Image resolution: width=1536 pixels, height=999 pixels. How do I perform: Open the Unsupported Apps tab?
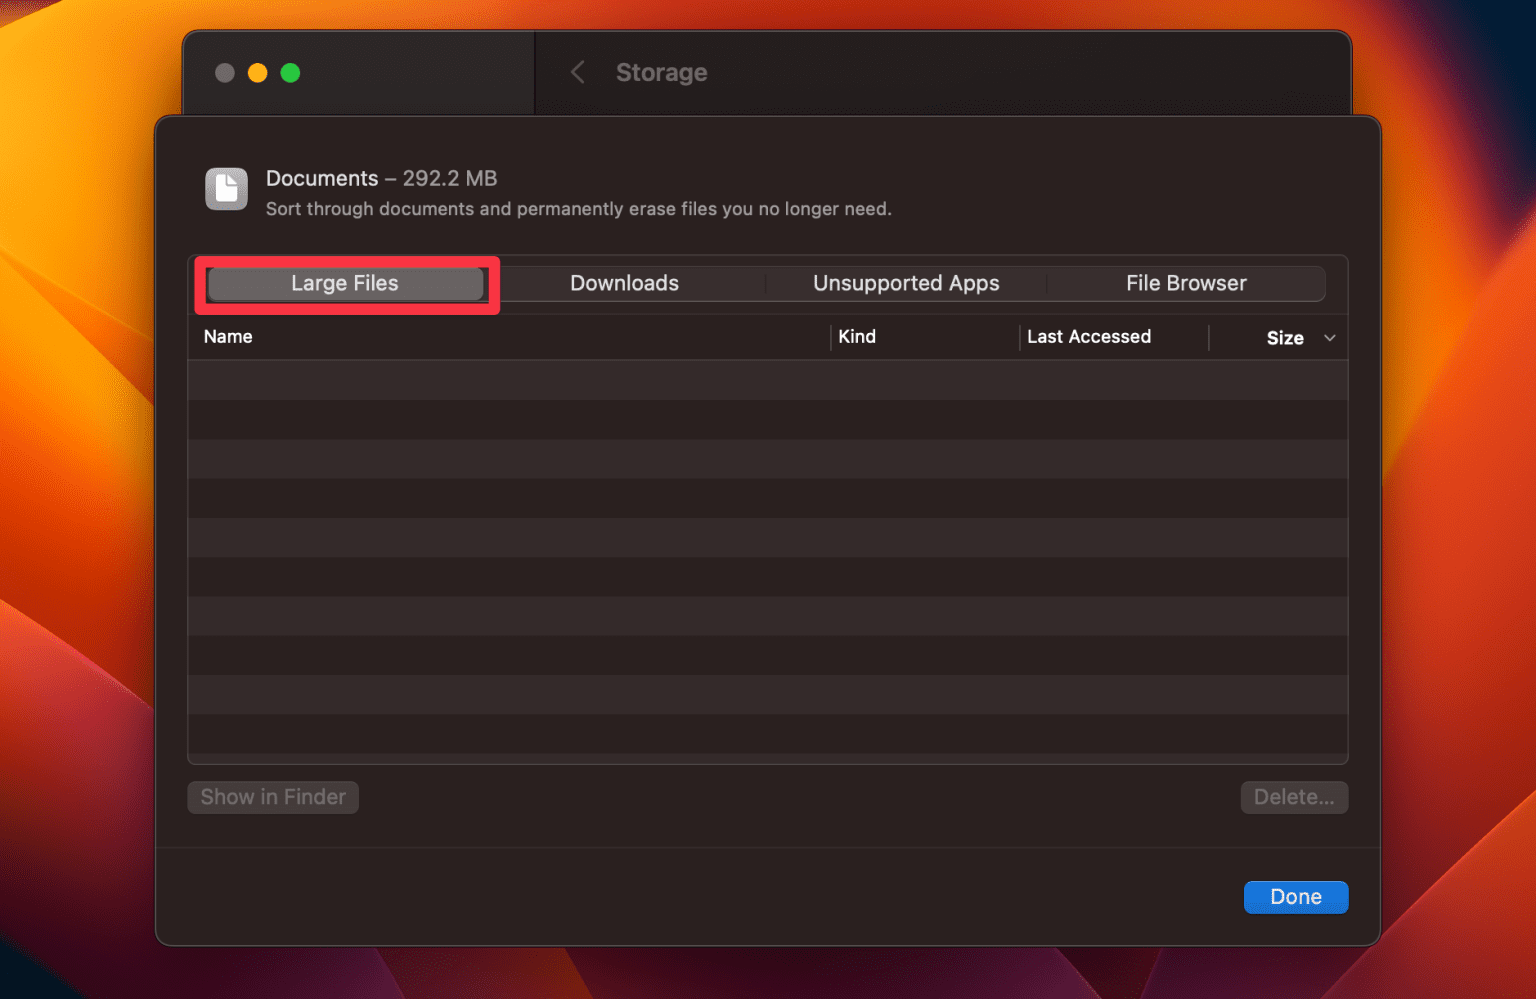(905, 283)
